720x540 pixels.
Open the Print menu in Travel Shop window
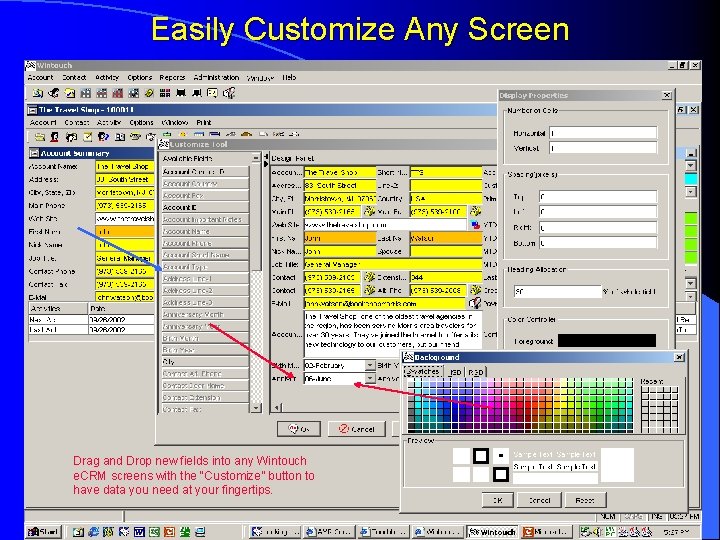203,123
